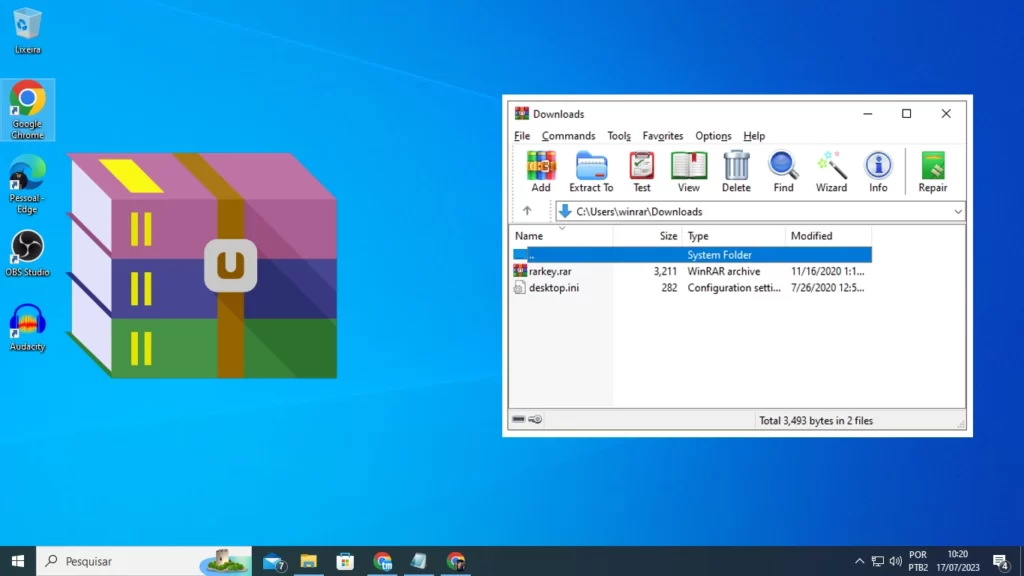Click the Add archive toolbar icon

click(540, 170)
